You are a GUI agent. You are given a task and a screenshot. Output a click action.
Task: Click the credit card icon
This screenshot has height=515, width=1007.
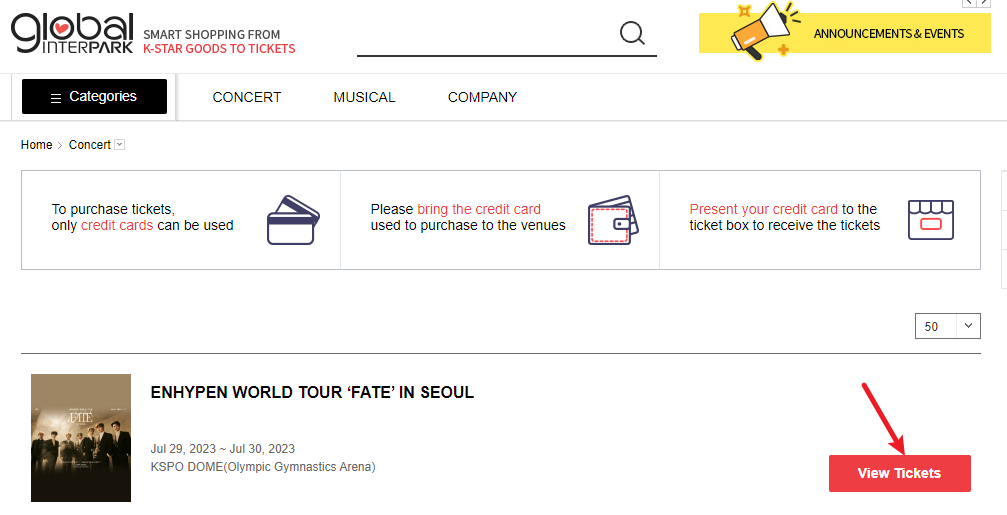click(x=292, y=220)
